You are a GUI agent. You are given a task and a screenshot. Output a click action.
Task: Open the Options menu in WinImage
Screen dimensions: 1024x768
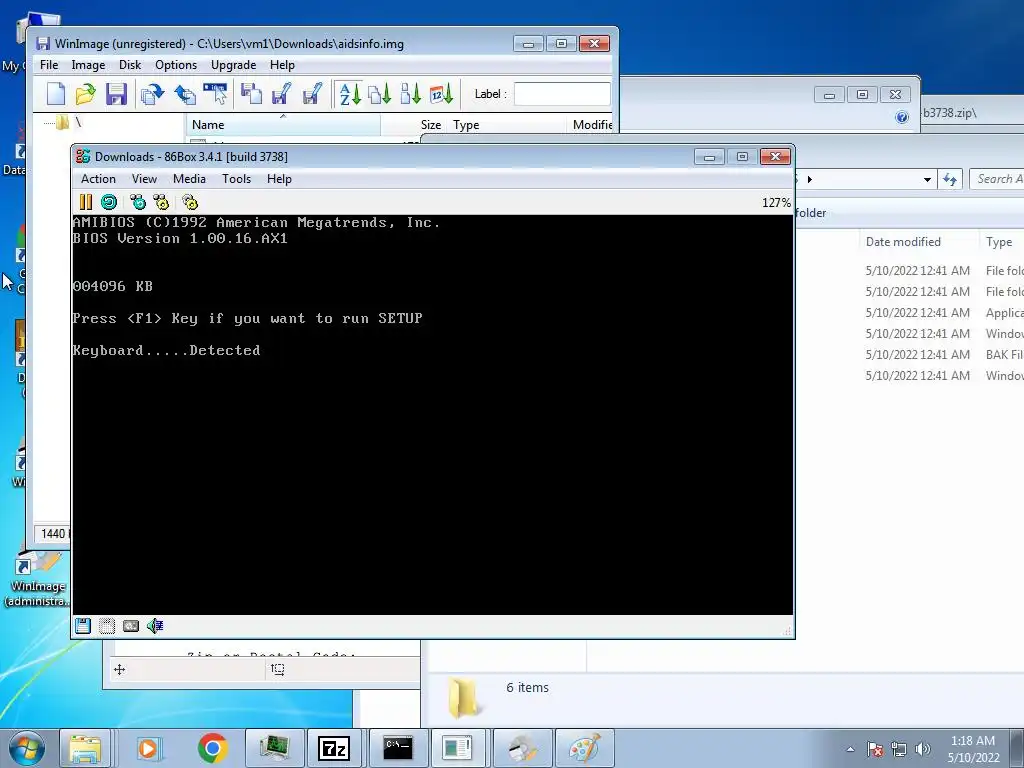pyautogui.click(x=176, y=65)
